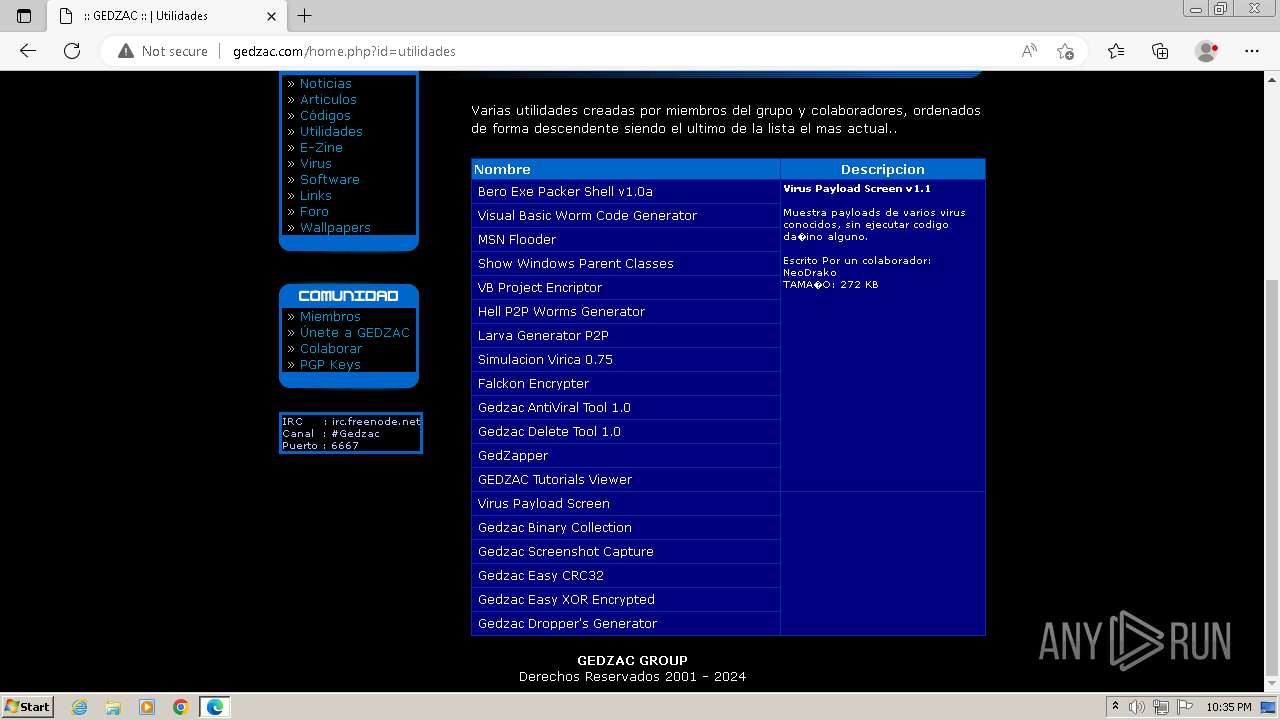Open the Windows Start button
1280x720 pixels.
click(27, 706)
